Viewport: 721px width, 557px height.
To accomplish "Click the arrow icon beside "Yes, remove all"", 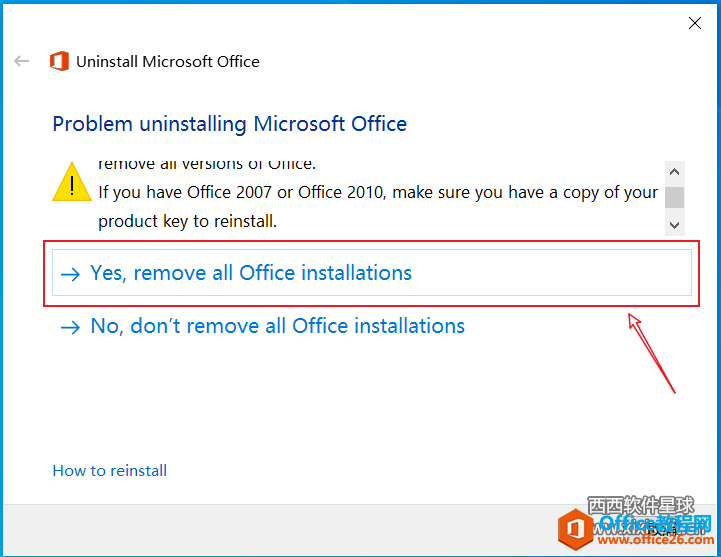I will coord(70,274).
